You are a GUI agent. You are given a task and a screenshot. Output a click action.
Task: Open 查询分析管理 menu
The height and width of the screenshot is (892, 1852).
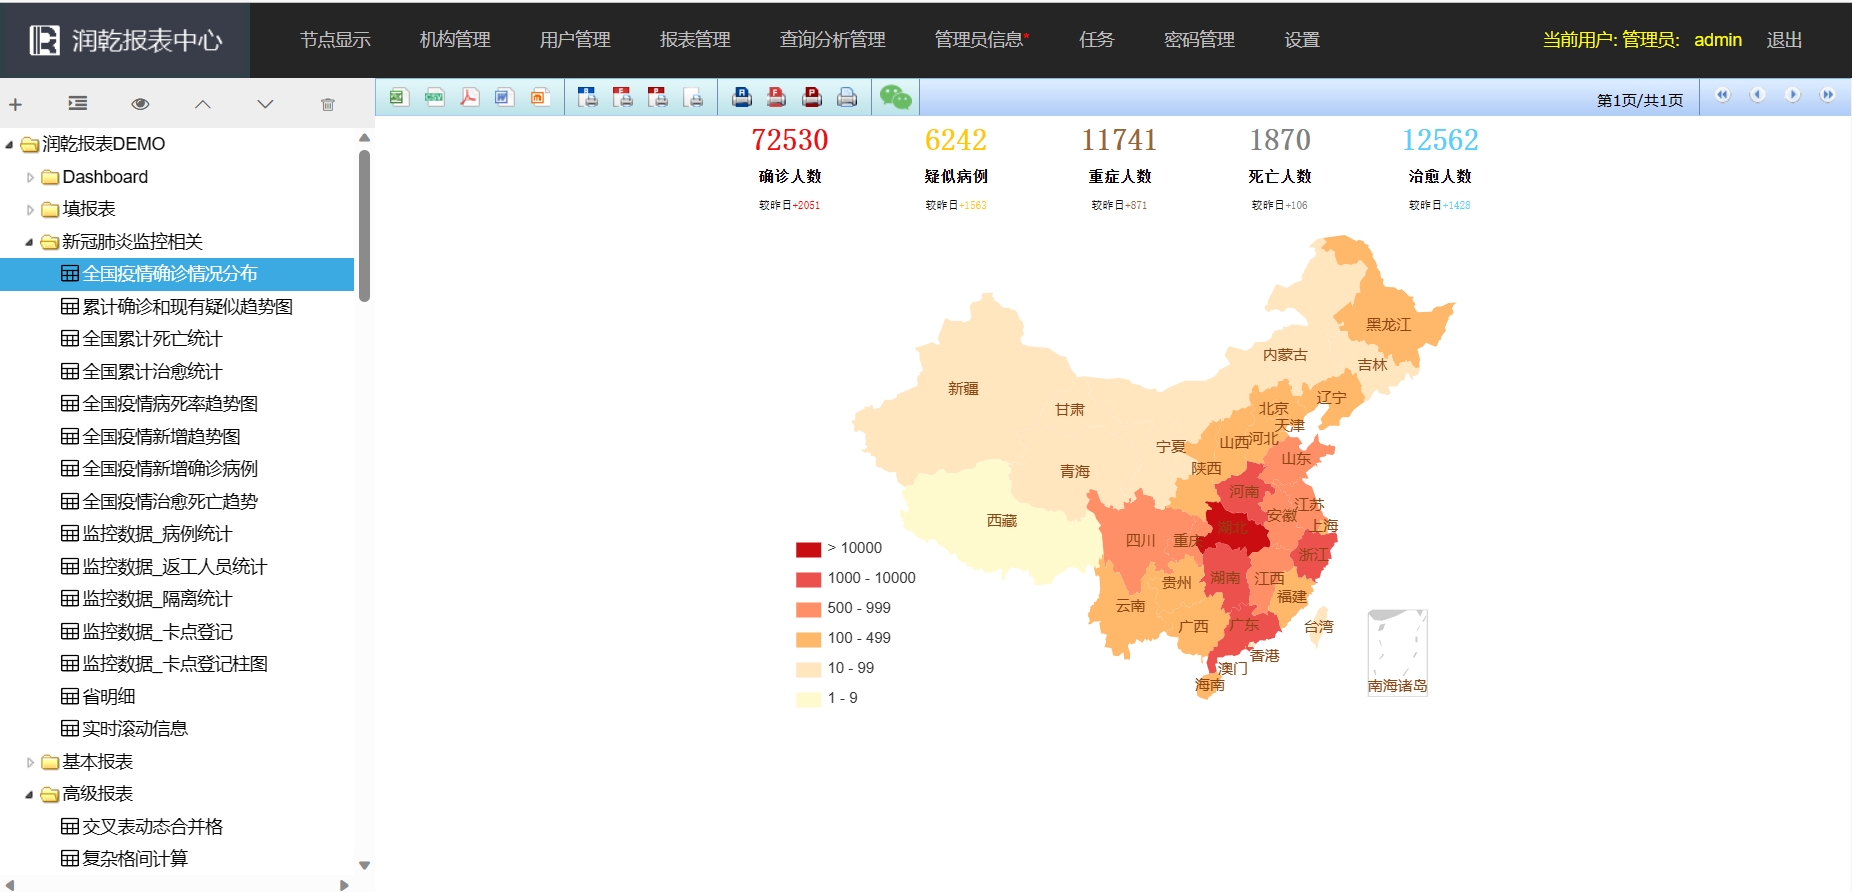click(832, 40)
